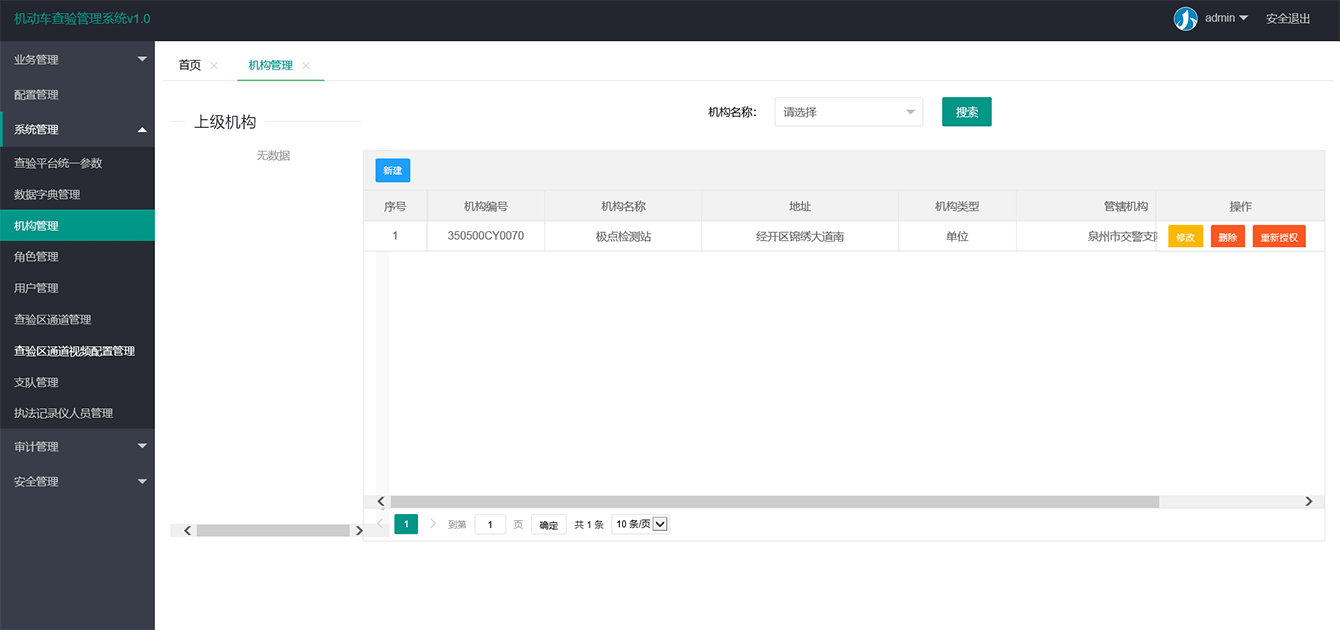Image resolution: width=1340 pixels, height=630 pixels.
Task: Close the 机构管理 tab
Action: point(306,66)
